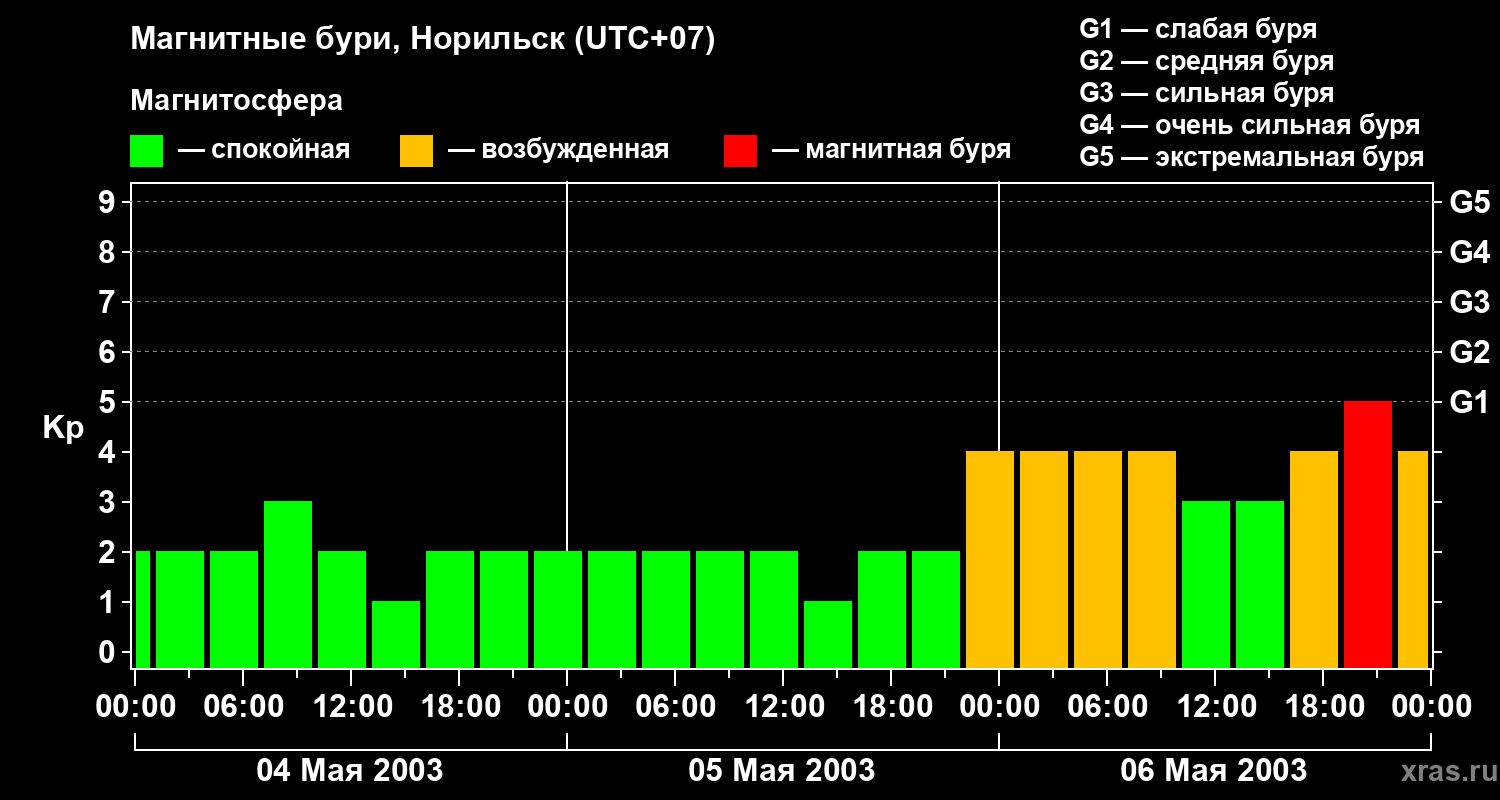Image resolution: width=1500 pixels, height=800 pixels.
Task: Click the 'G3 — сильная буря' legend line
Action: (1206, 93)
